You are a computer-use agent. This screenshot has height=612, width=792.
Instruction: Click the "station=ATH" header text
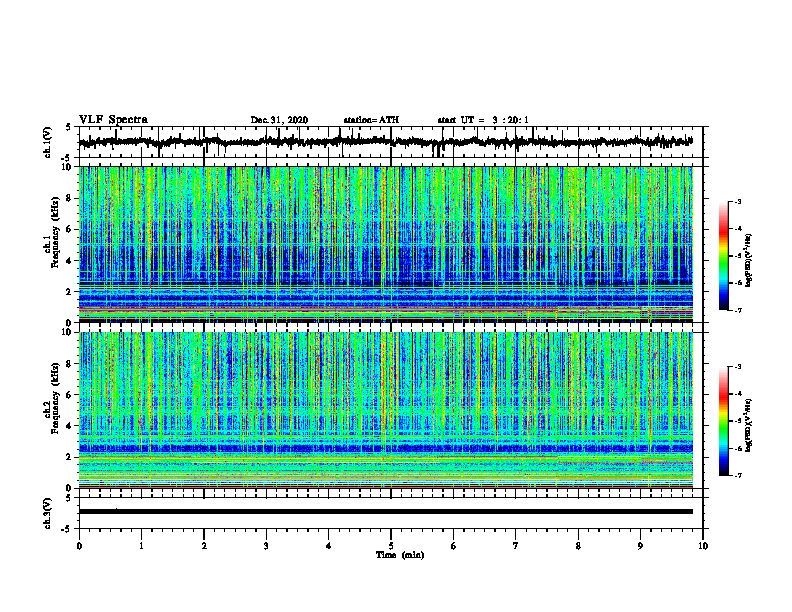[x=371, y=120]
